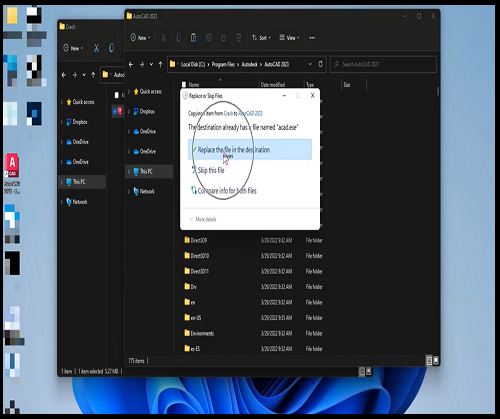Screen dimensions: 500x419
Task: Click forward arrow in Crack window
Action: 75,75
